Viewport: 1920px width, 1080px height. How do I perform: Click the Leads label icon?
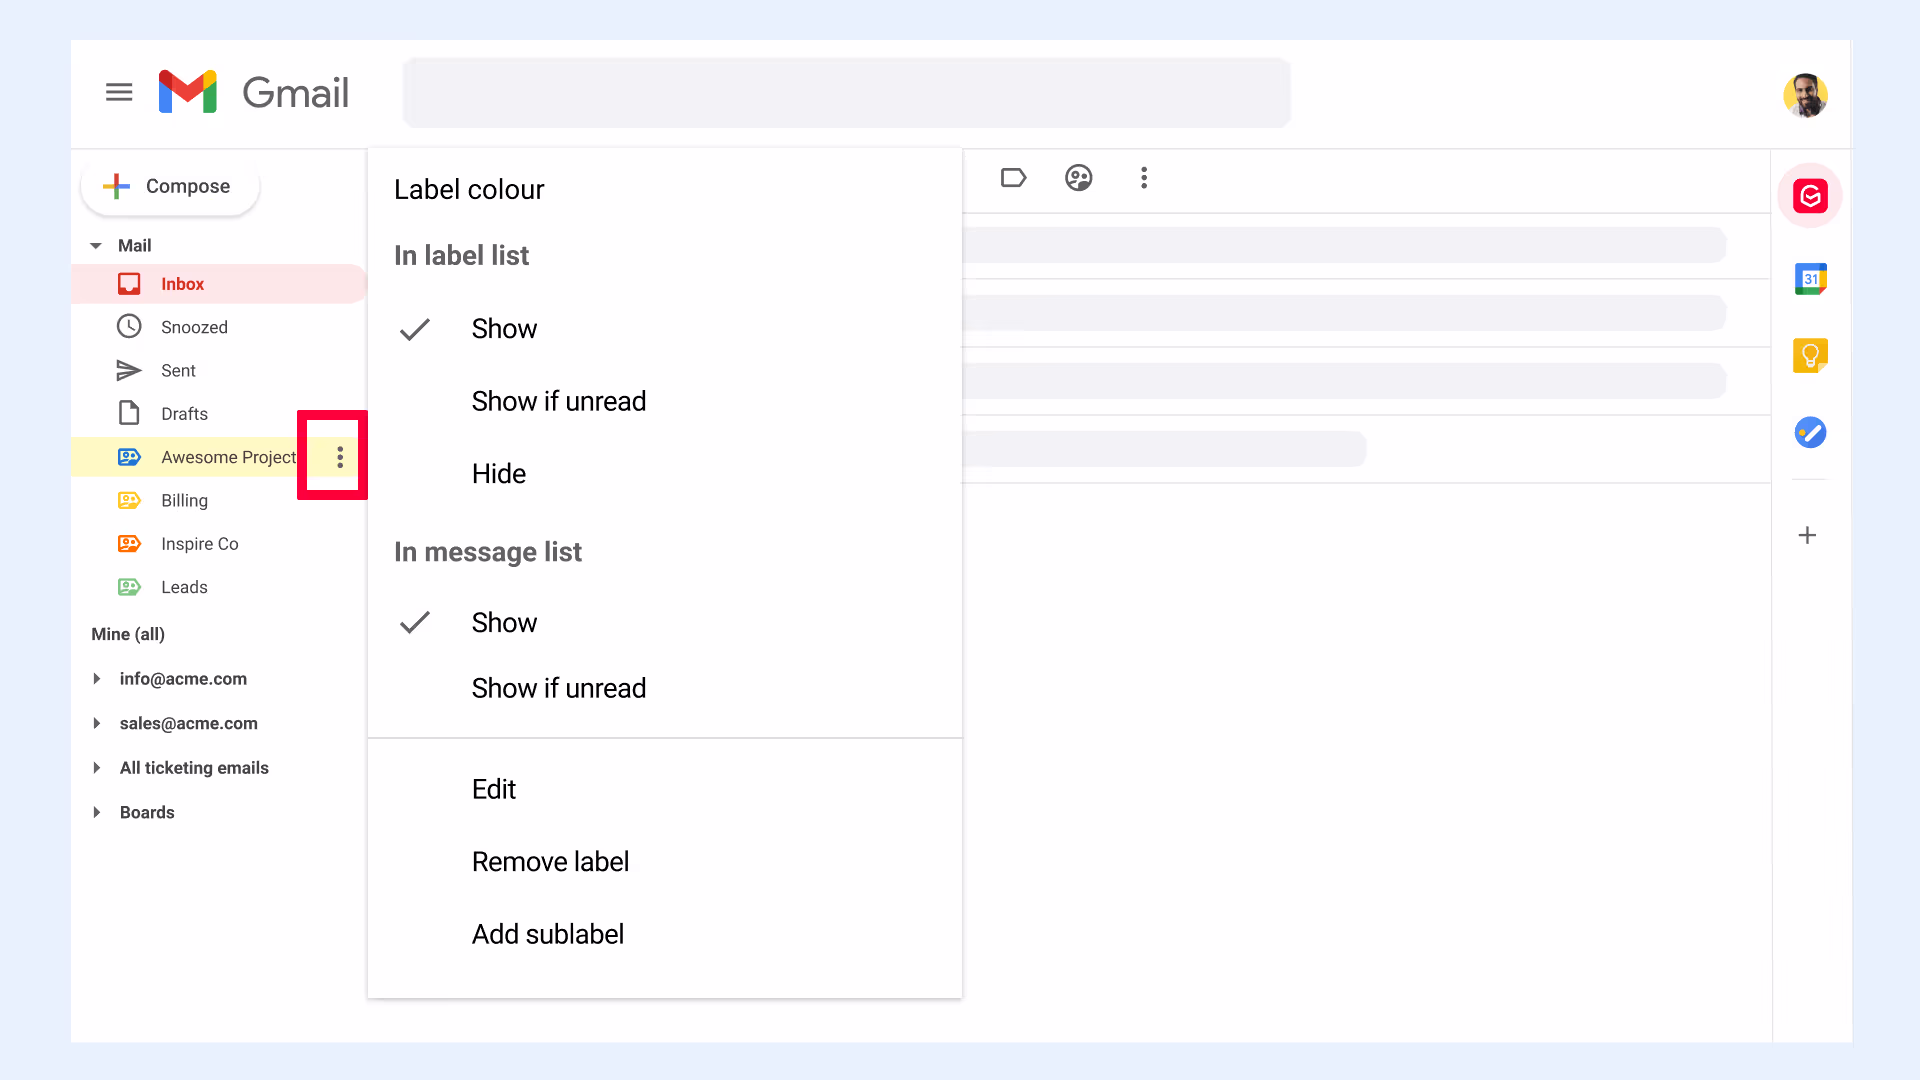tap(129, 587)
